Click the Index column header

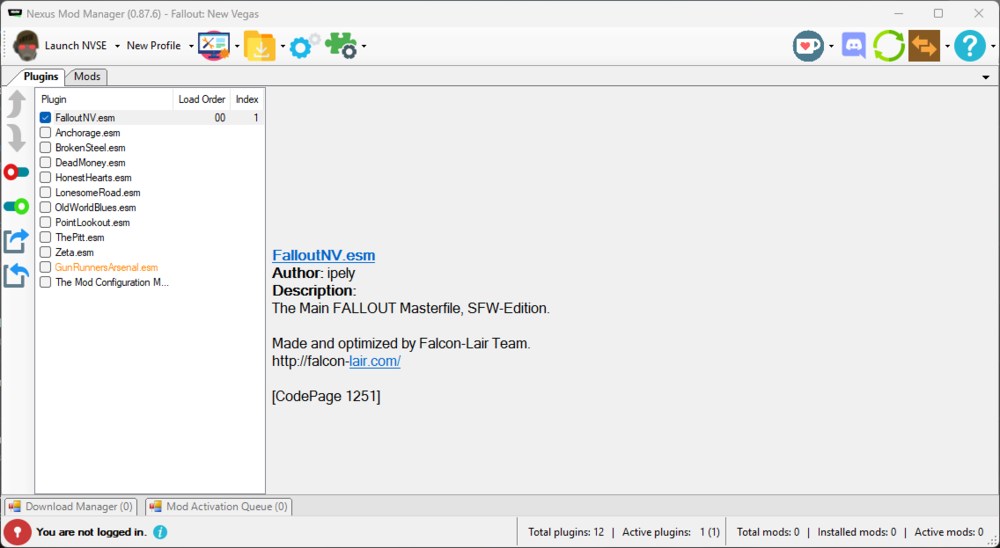(x=247, y=100)
